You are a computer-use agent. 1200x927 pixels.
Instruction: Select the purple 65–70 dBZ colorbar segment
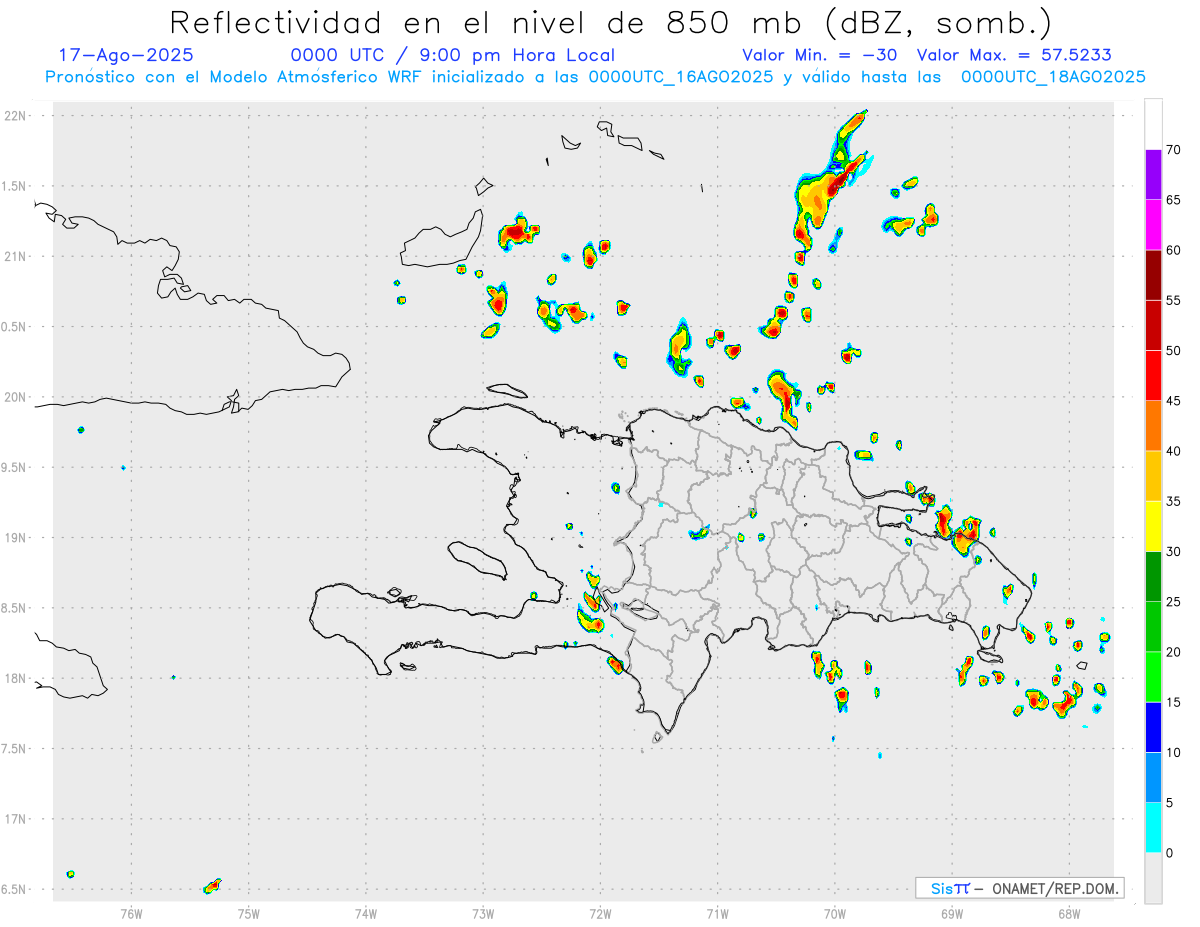[1153, 175]
